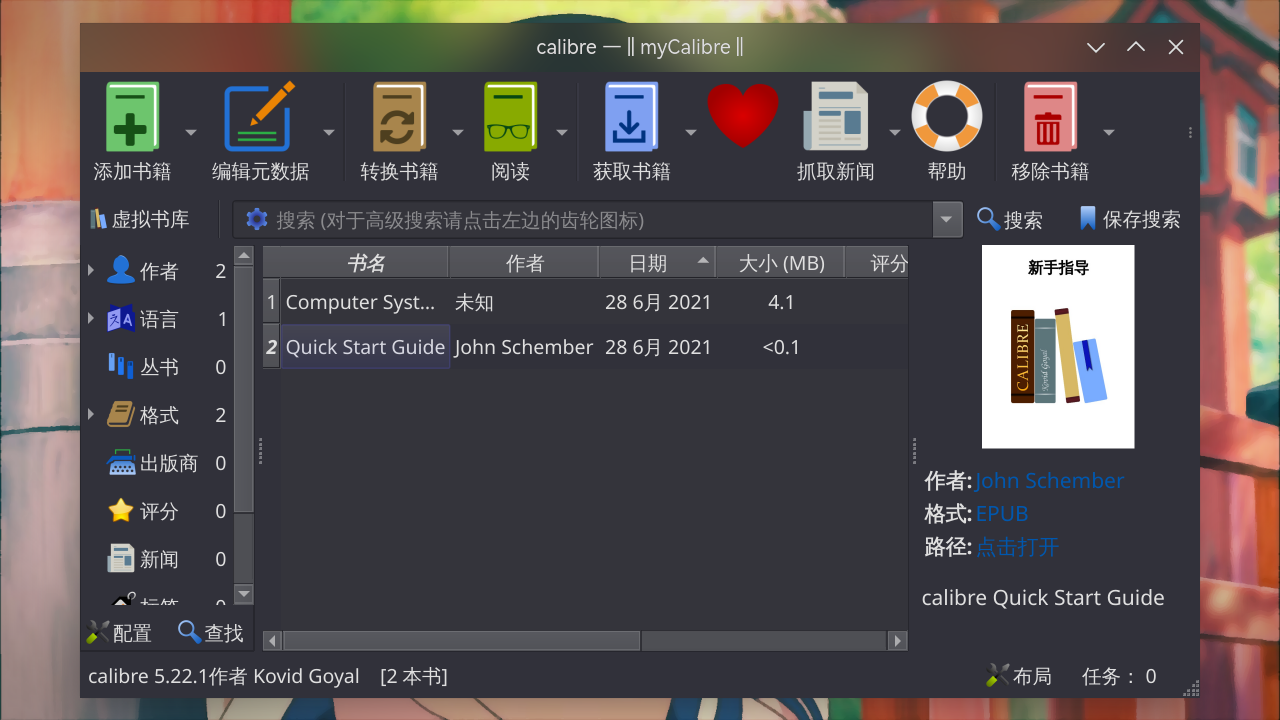1280x720 pixels.
Task: Open advanced search gear icon in search bar
Action: [257, 219]
